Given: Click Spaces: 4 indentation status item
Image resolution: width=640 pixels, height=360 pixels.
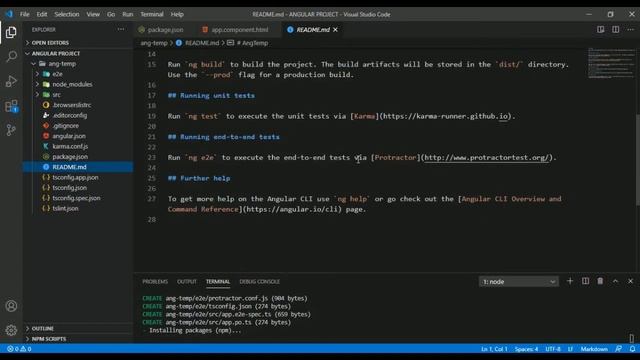Looking at the screenshot, I should (x=526, y=349).
